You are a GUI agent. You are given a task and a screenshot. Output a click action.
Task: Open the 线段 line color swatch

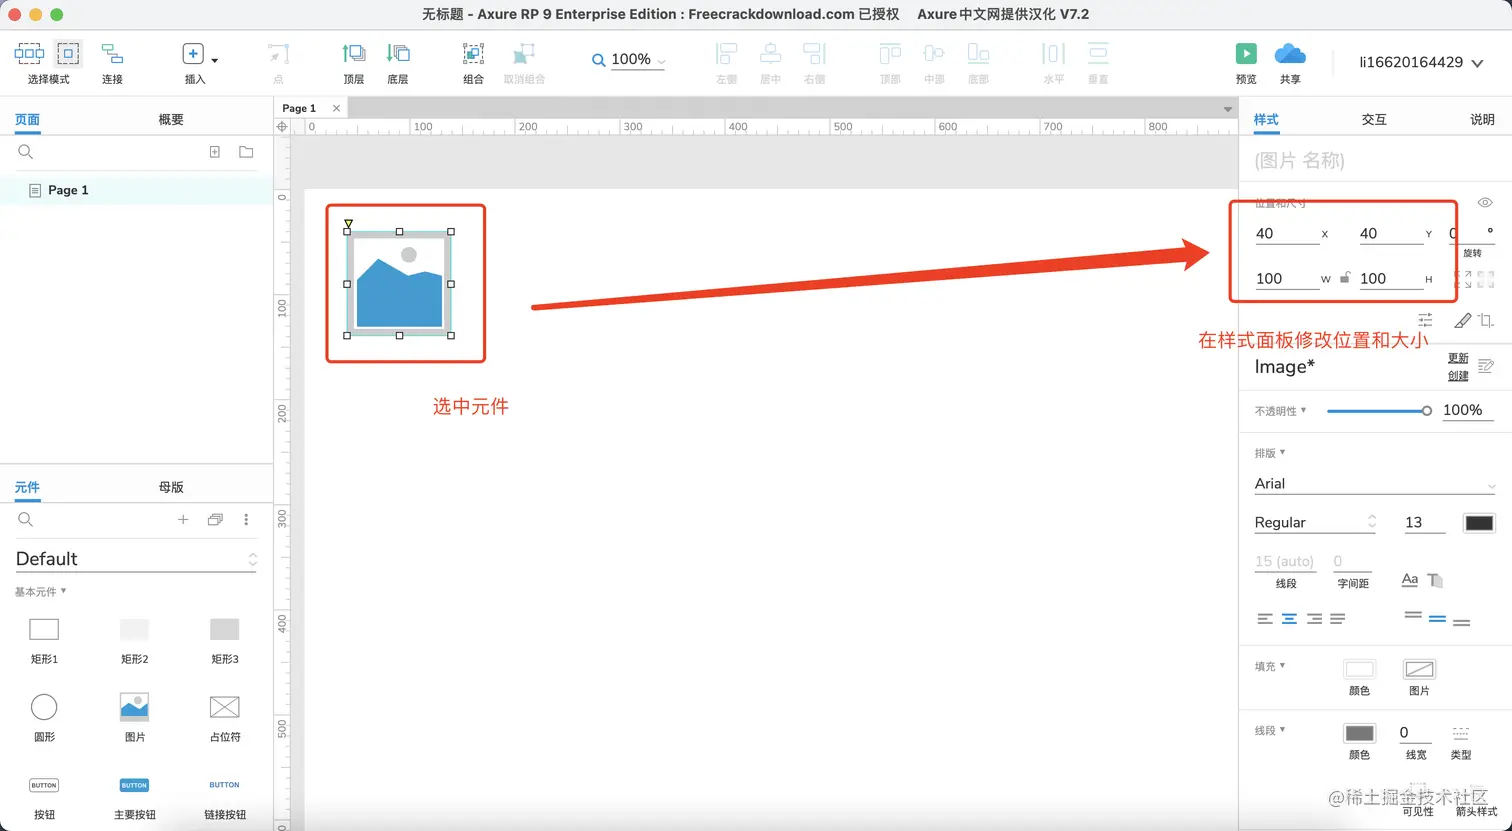tap(1359, 733)
